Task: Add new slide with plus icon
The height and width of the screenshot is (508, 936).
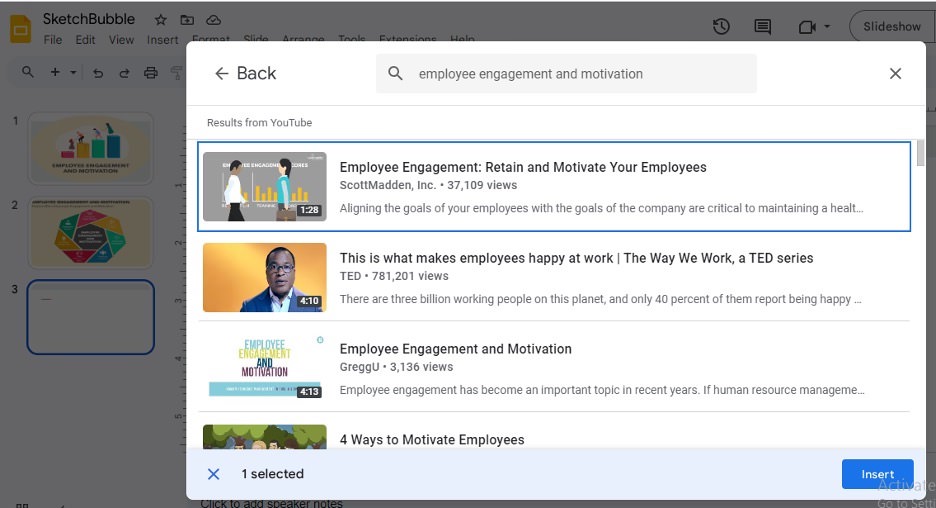Action: [55, 72]
